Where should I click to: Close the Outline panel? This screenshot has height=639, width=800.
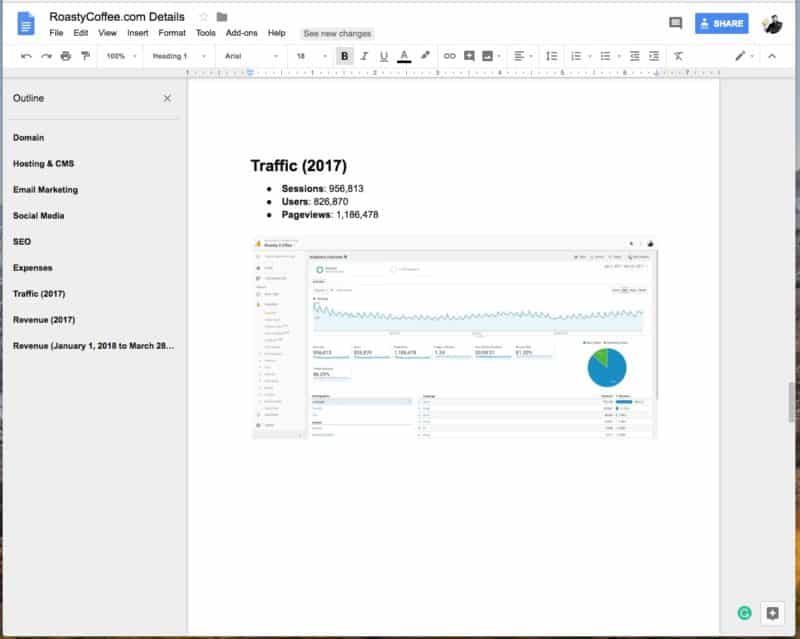(167, 98)
